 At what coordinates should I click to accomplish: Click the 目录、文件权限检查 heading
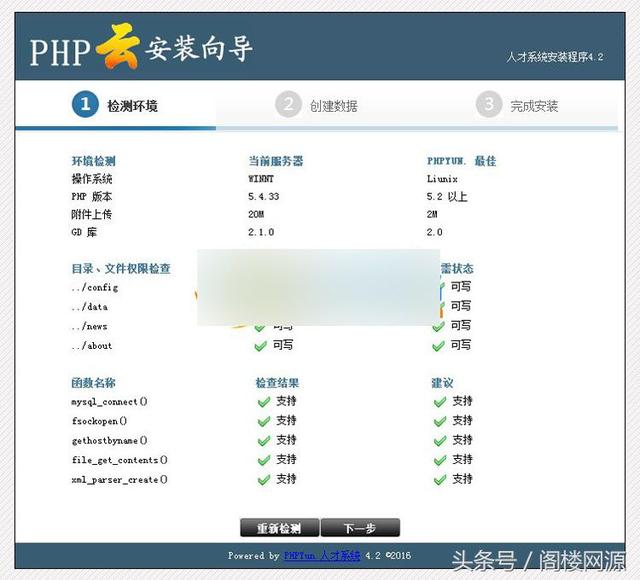121,269
